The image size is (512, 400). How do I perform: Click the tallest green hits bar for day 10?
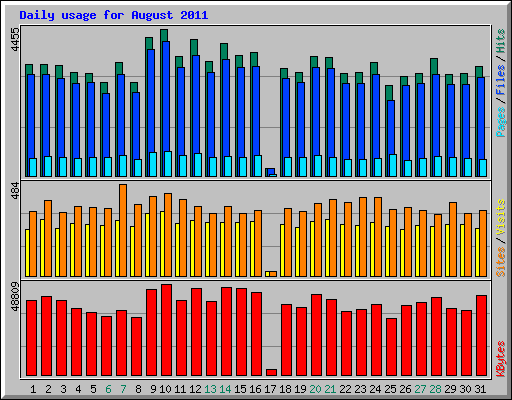click(x=164, y=35)
